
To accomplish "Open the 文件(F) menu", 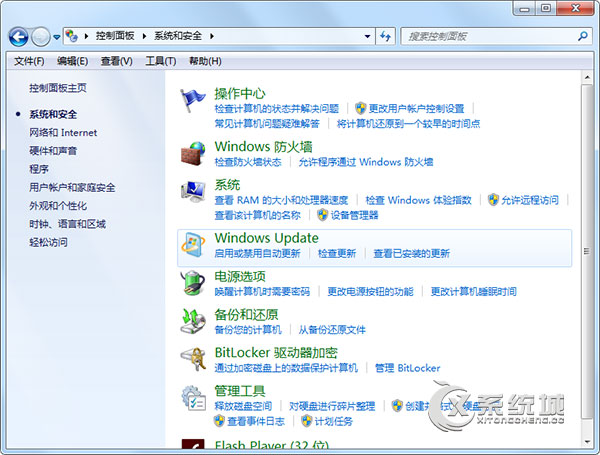I will 29,61.
